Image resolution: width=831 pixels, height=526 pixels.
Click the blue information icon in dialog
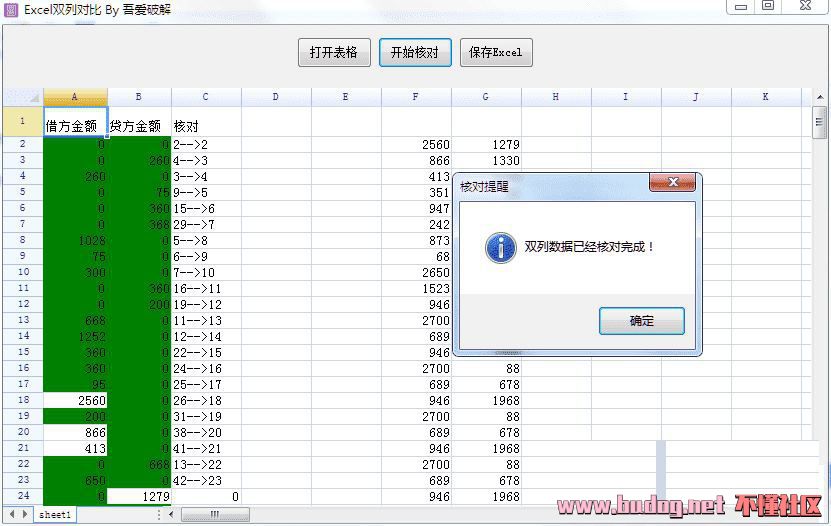point(500,247)
